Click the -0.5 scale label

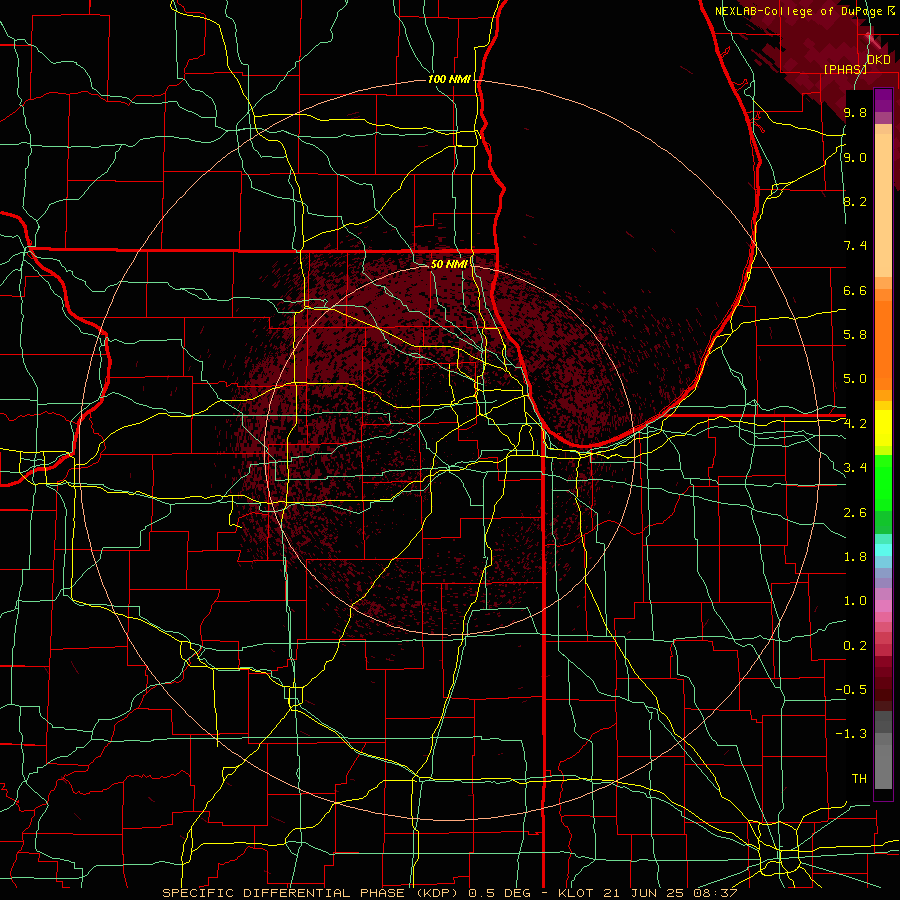[x=851, y=690]
